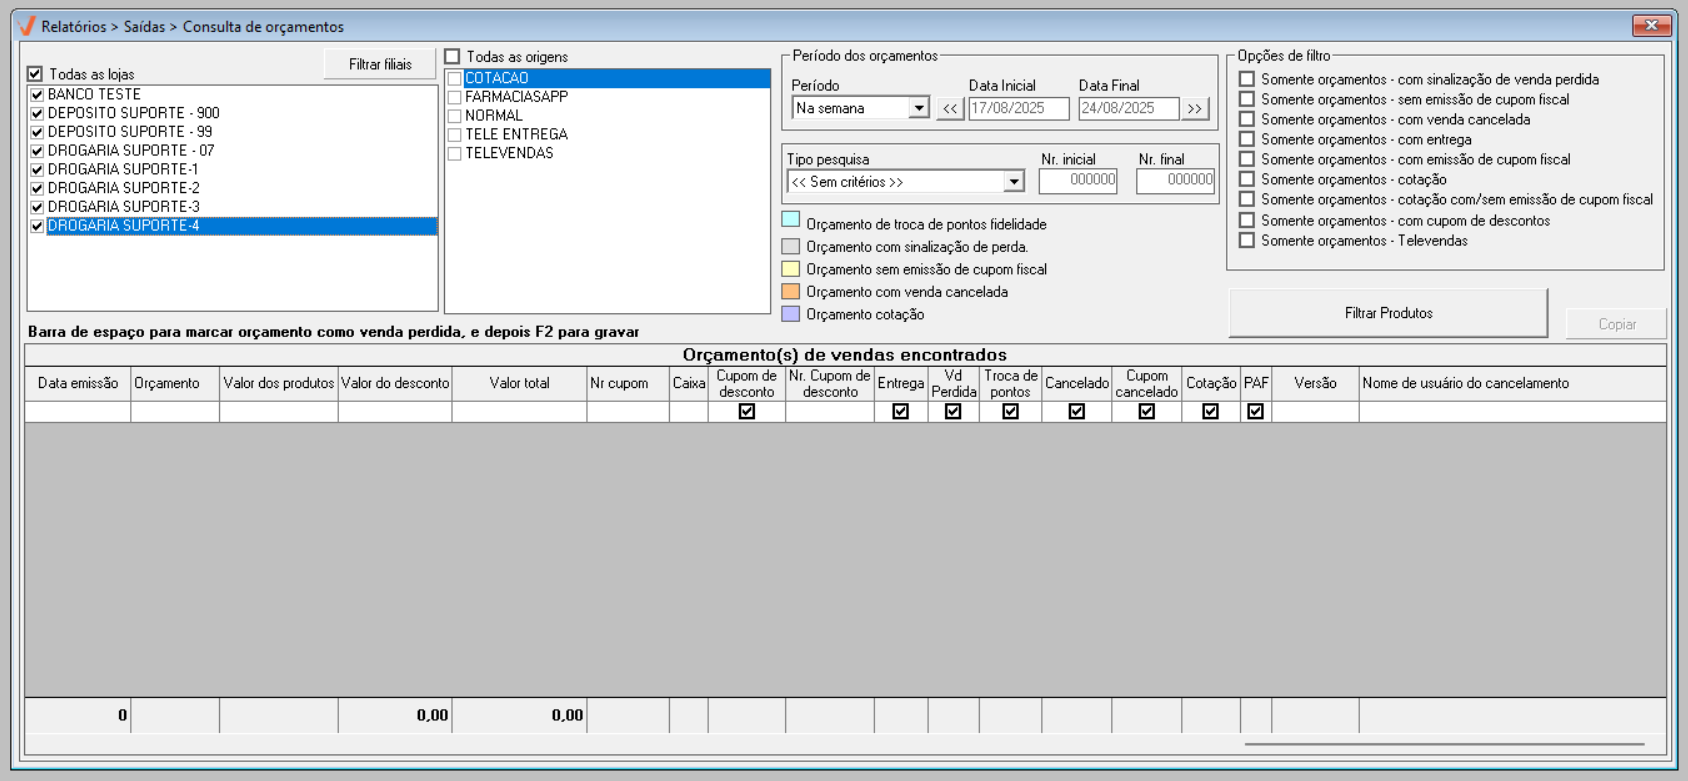1688x781 pixels.
Task: Open the Período dropdown
Action: pyautogui.click(x=918, y=108)
